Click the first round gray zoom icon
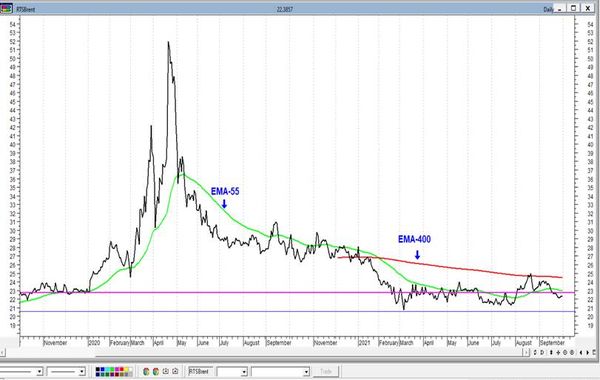Image resolution: width=600 pixels, height=380 pixels. click(x=565, y=352)
